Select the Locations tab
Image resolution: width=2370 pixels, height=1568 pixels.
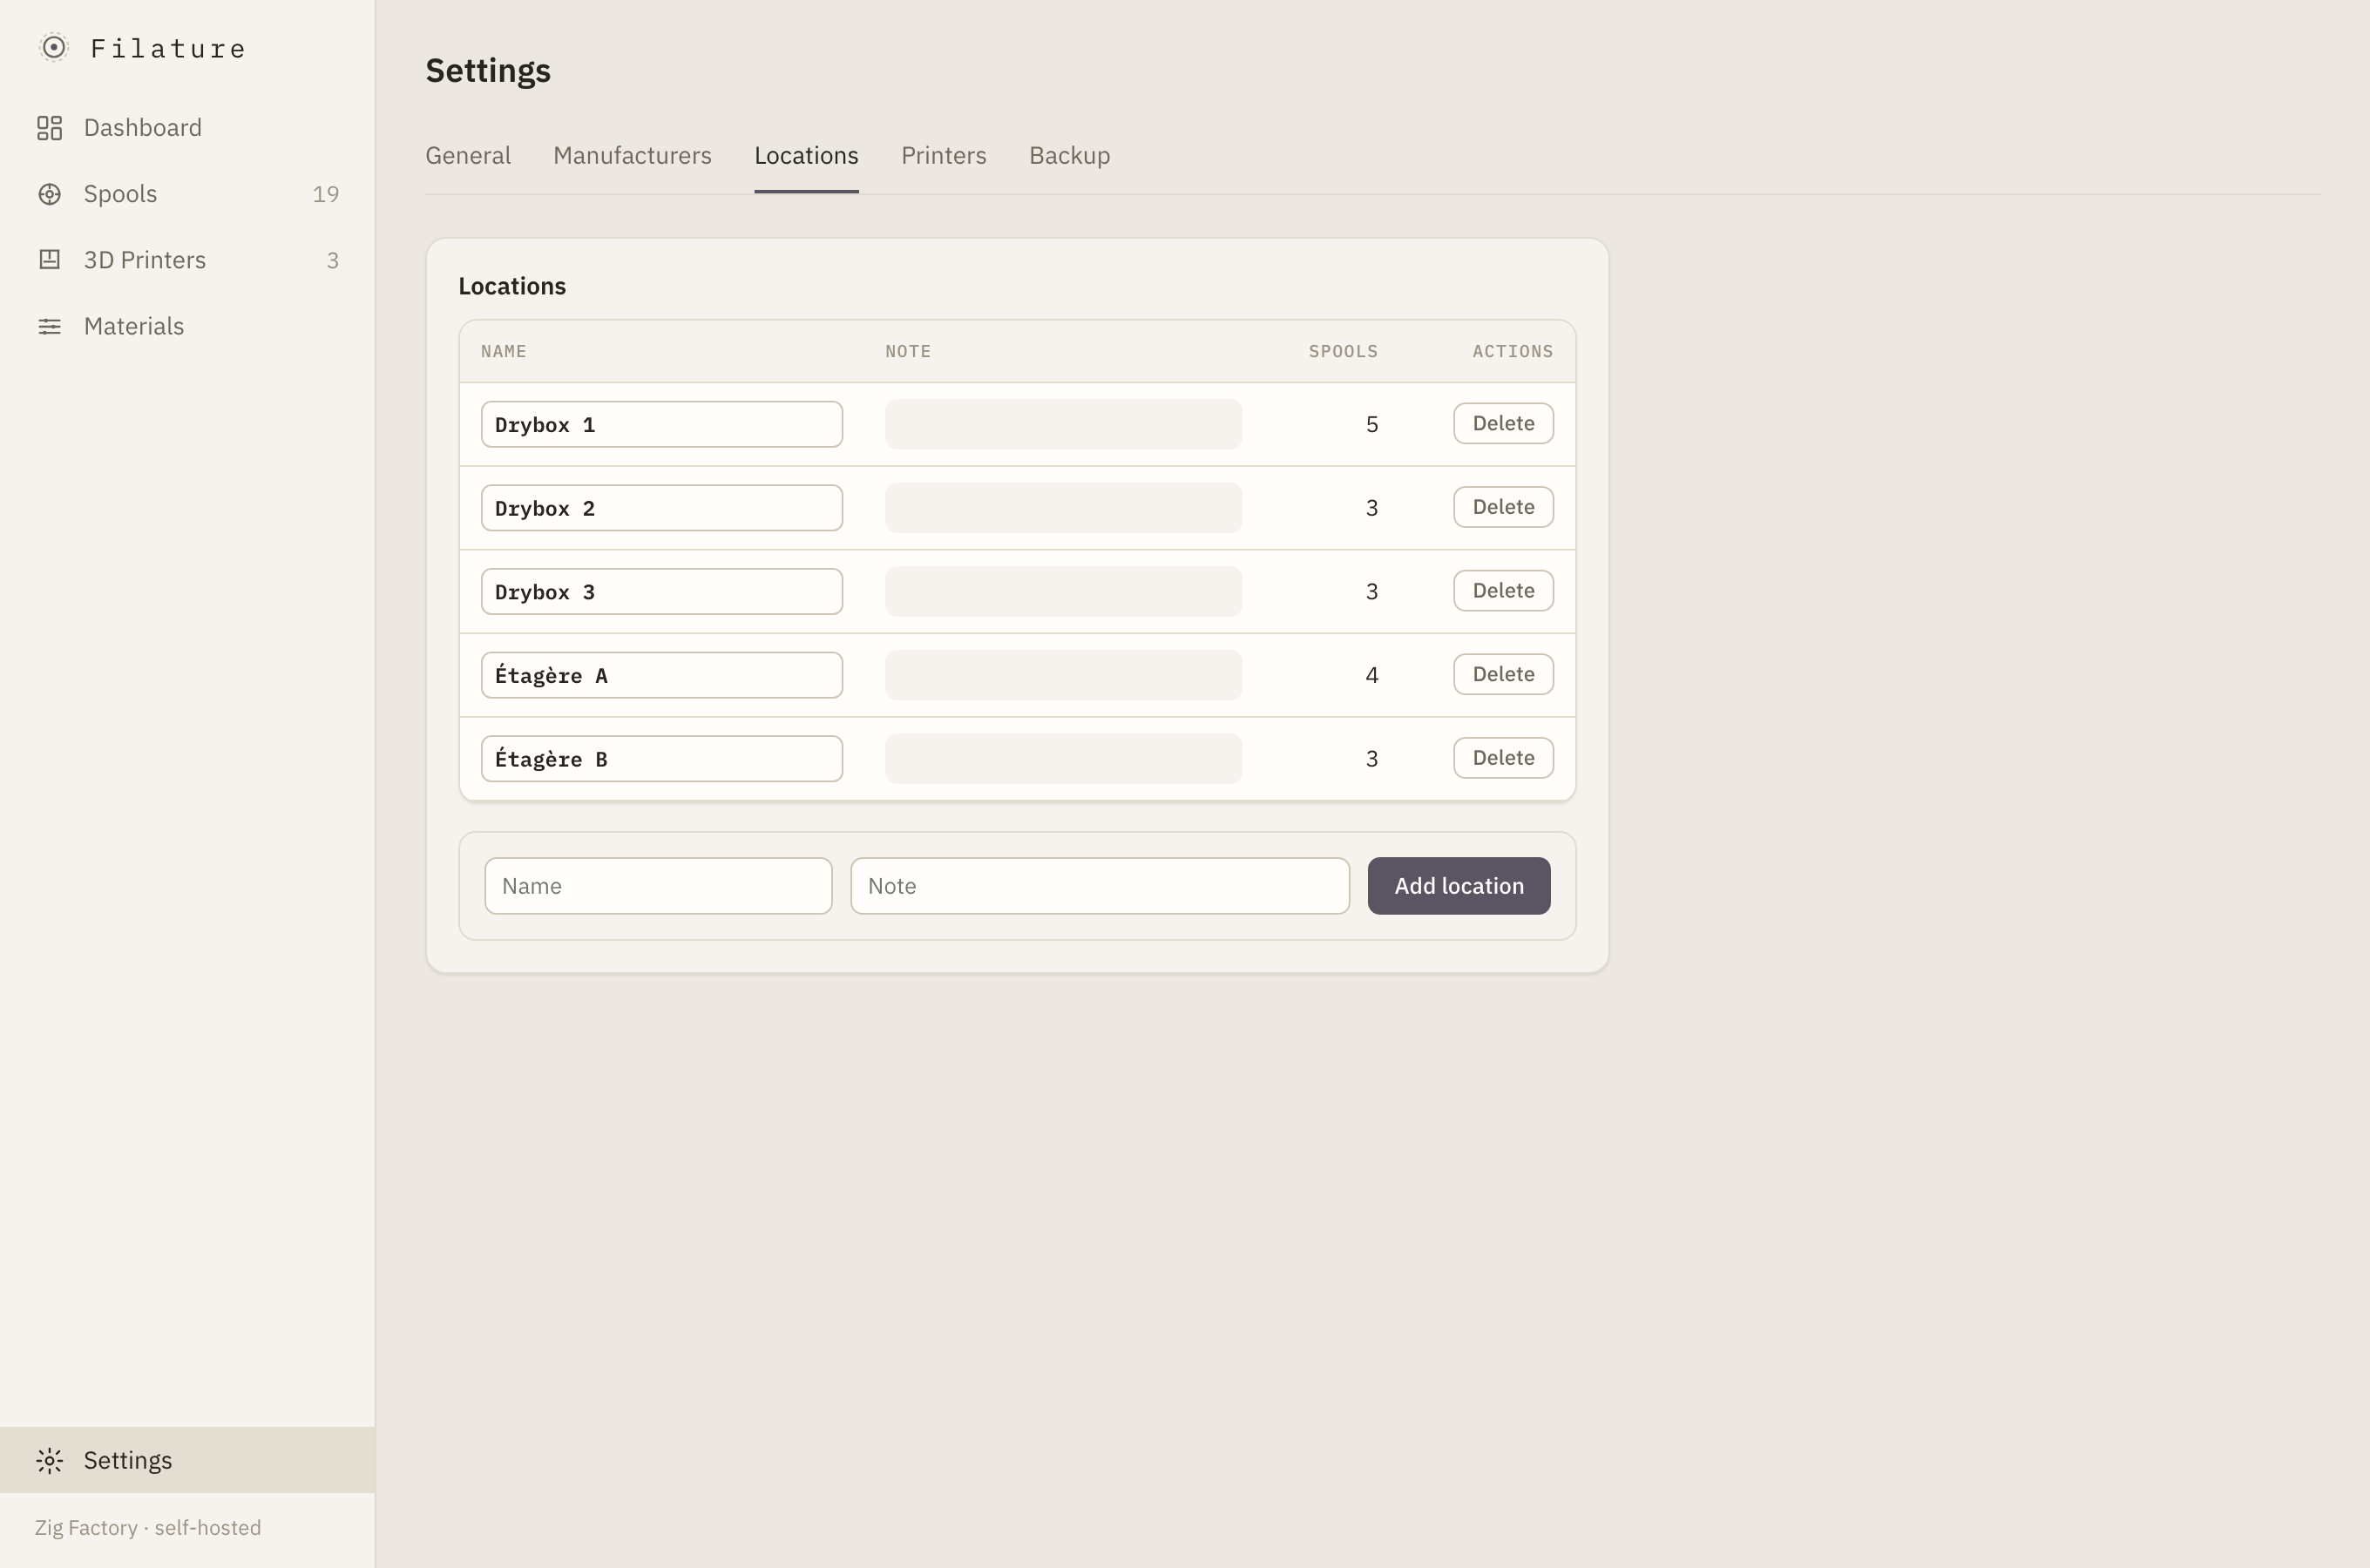806,156
